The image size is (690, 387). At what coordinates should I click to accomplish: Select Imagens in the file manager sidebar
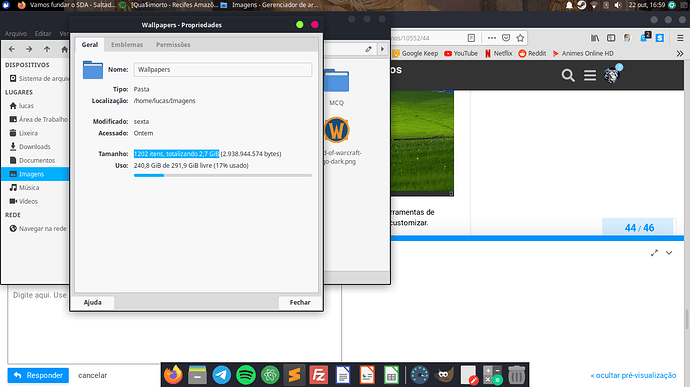point(35,174)
